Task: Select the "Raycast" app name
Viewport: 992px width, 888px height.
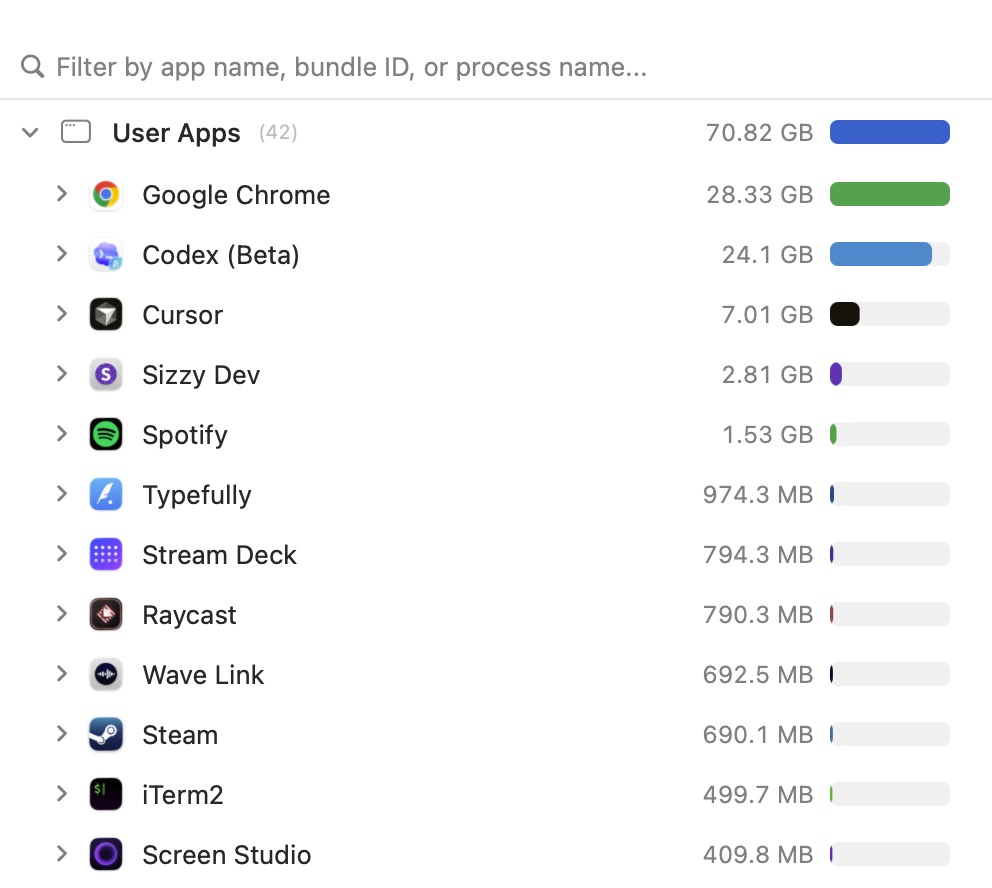Action: point(189,615)
